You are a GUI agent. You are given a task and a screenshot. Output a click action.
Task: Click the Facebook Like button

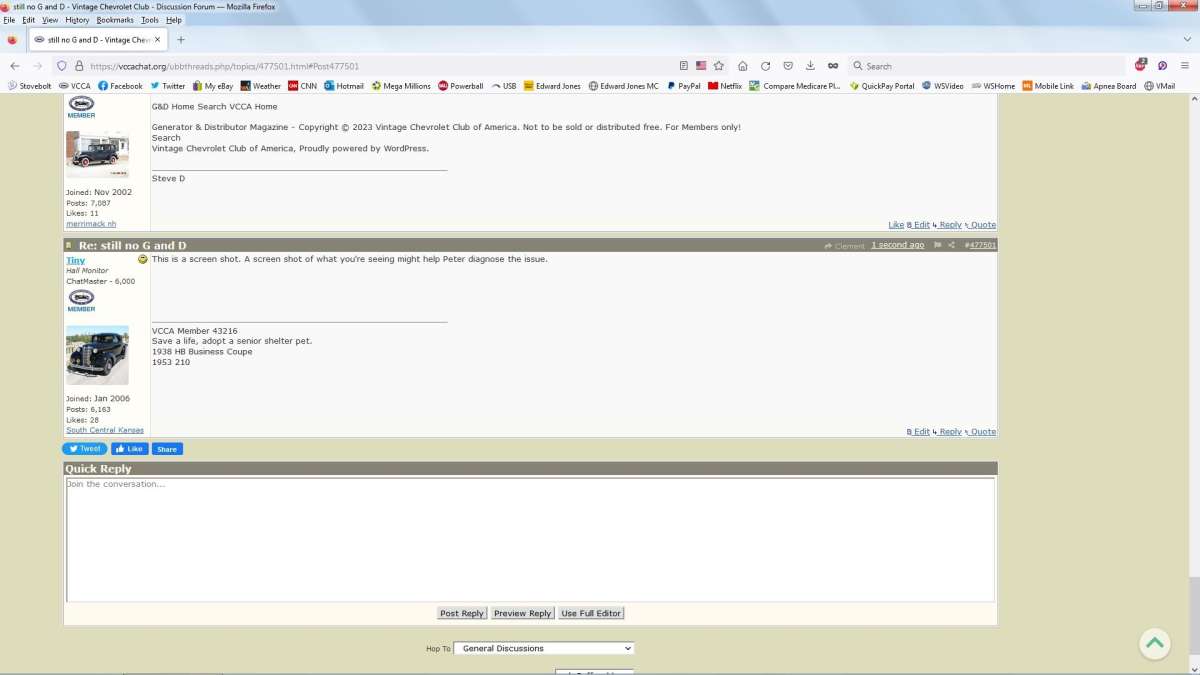click(x=129, y=449)
